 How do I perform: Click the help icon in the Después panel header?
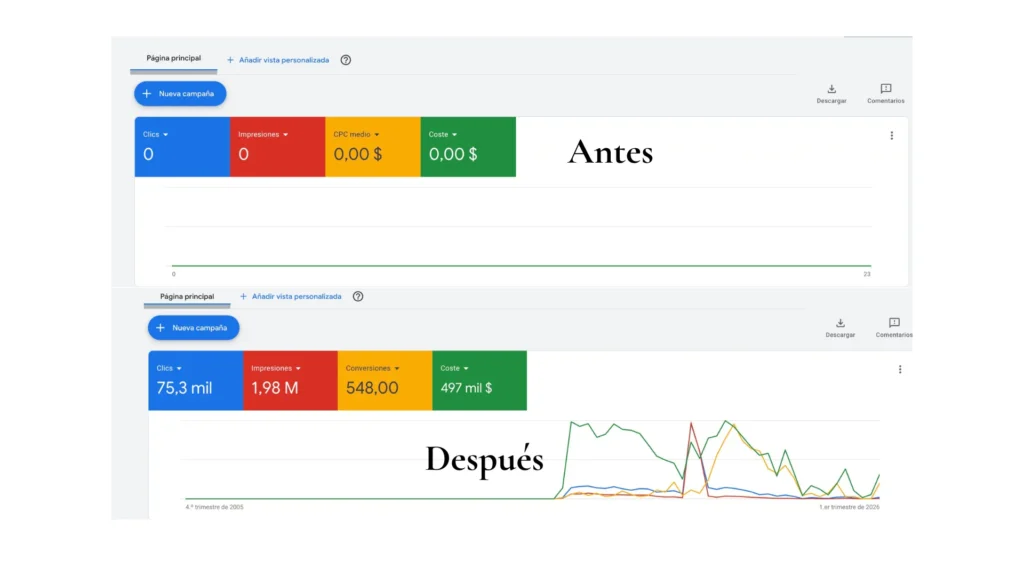pos(357,296)
